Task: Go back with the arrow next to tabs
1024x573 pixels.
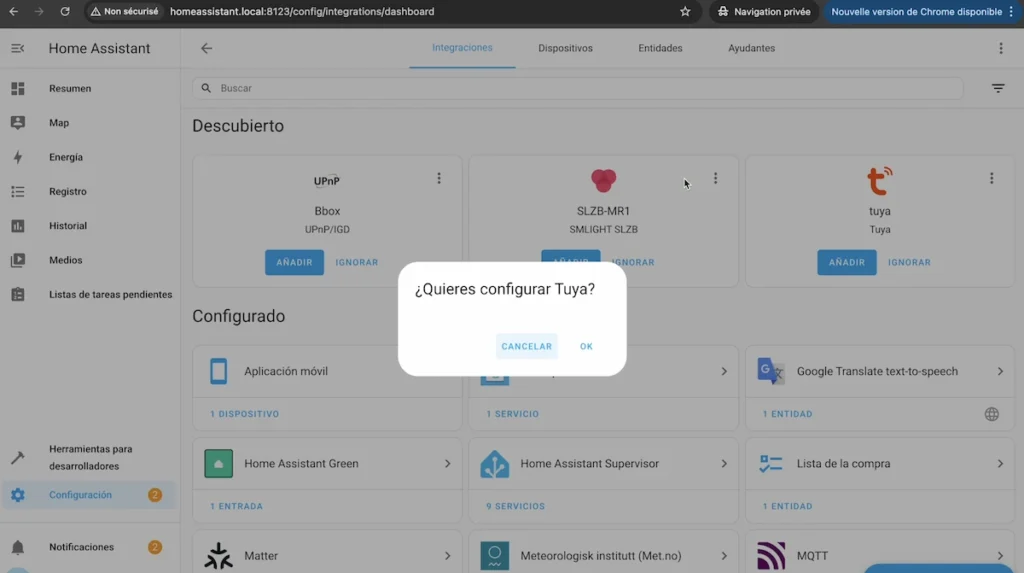Action: tap(206, 48)
